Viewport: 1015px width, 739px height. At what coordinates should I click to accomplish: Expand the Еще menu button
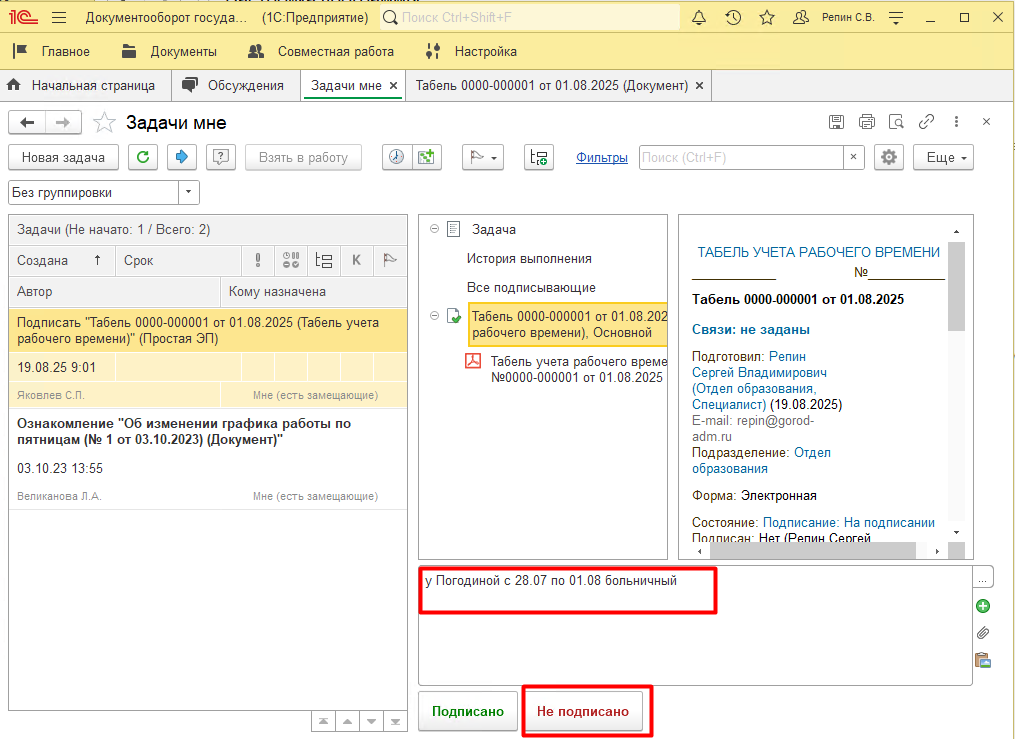coord(946,157)
